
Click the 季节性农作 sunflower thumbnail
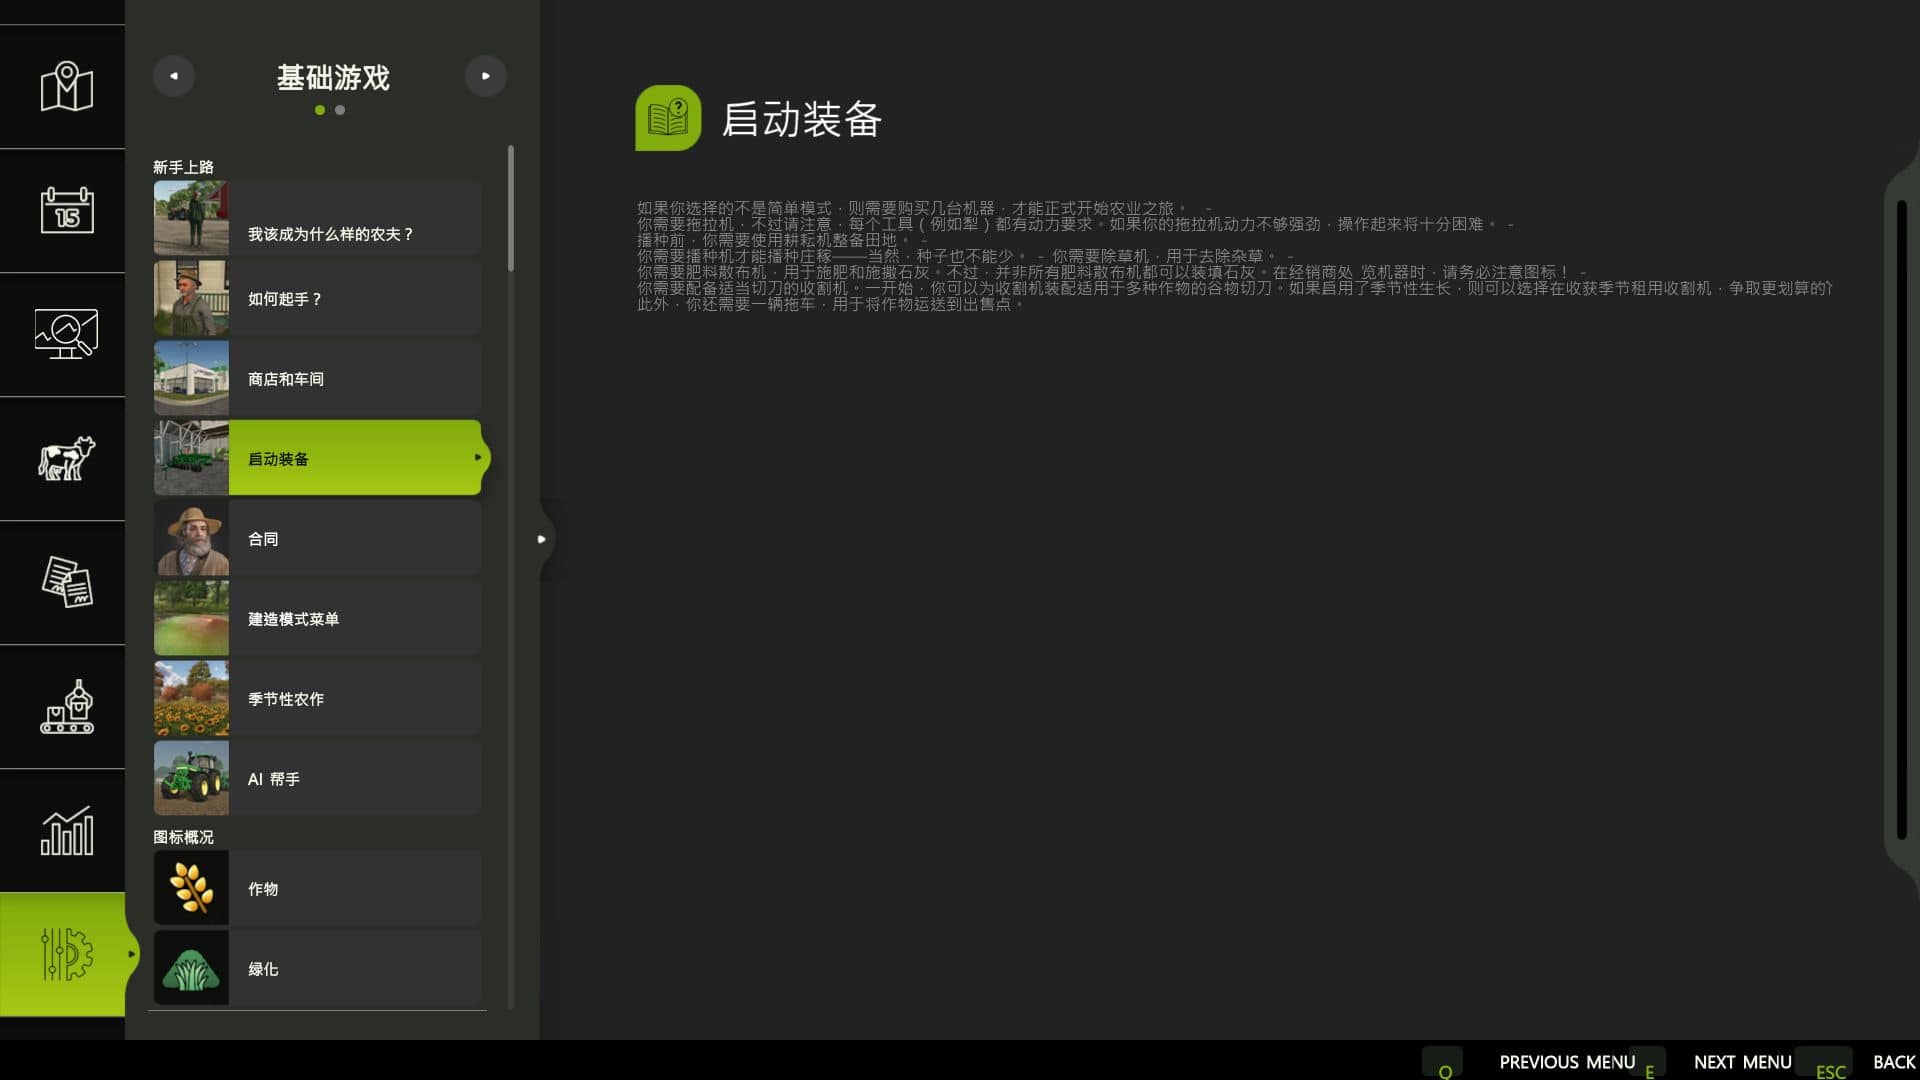(191, 699)
